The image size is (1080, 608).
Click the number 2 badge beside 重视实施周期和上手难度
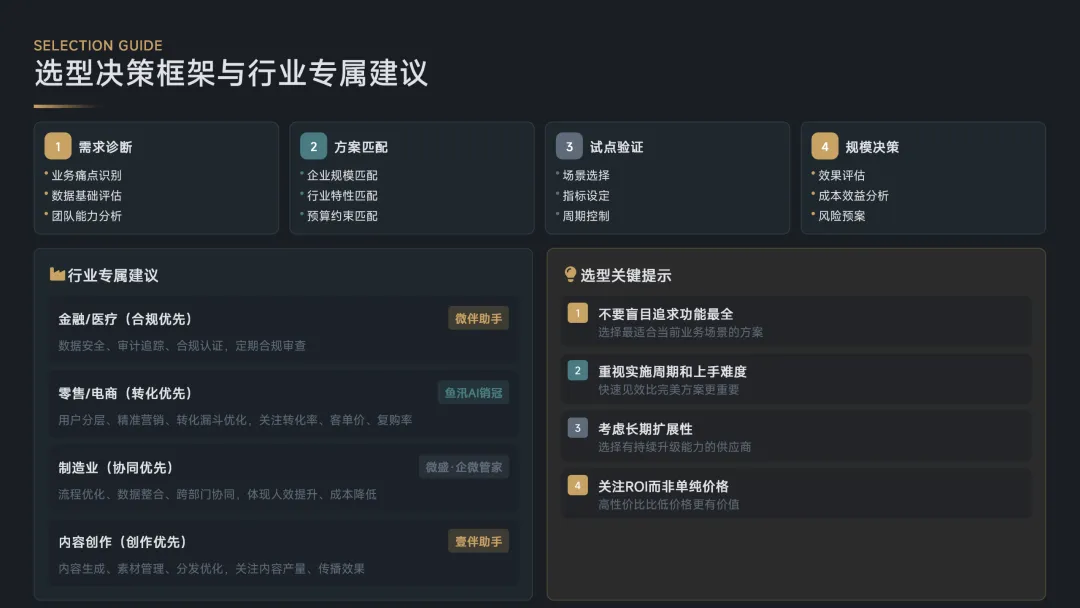click(x=577, y=371)
